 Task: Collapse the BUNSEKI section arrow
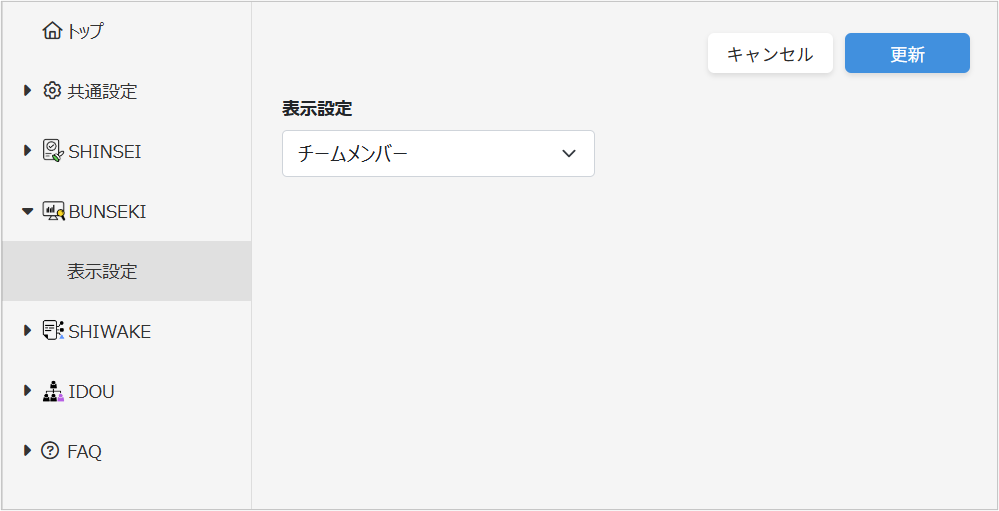(28, 211)
